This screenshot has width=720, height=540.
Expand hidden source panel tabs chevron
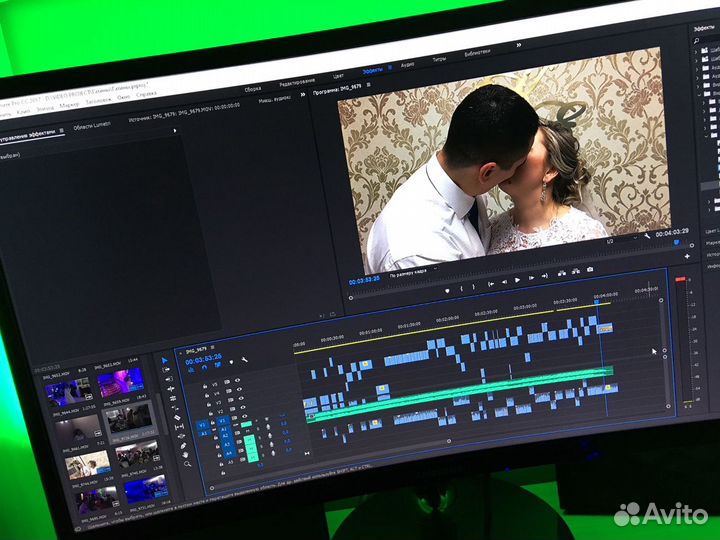303,95
